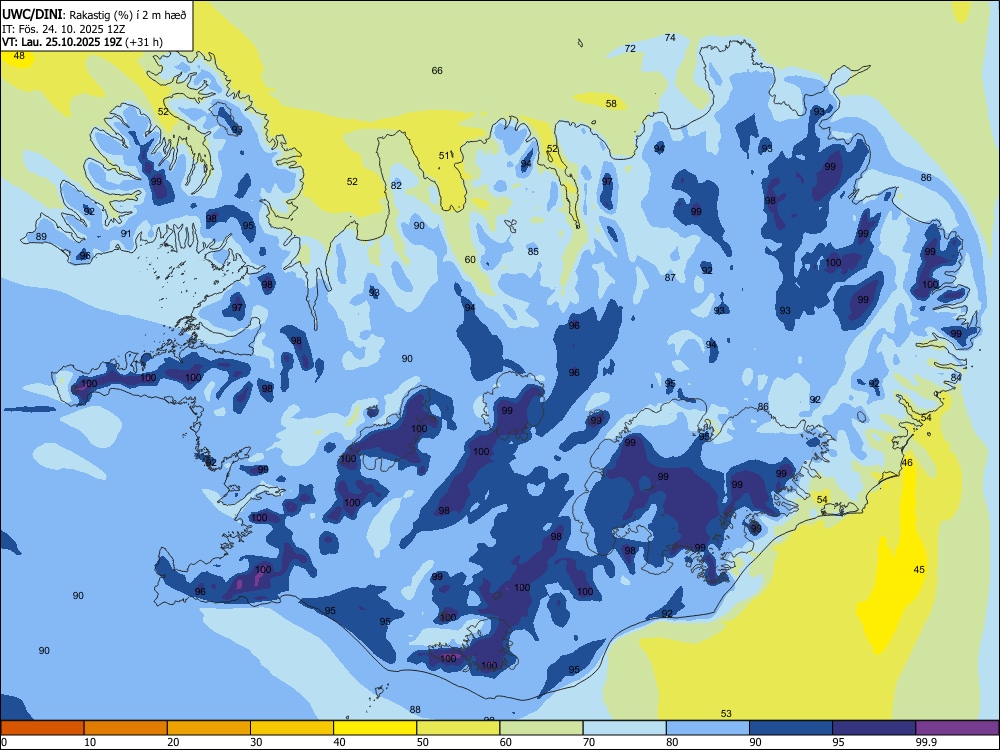This screenshot has height=750, width=1000.
Task: Click the light blue 70–80 legend swatch
Action: point(624,728)
